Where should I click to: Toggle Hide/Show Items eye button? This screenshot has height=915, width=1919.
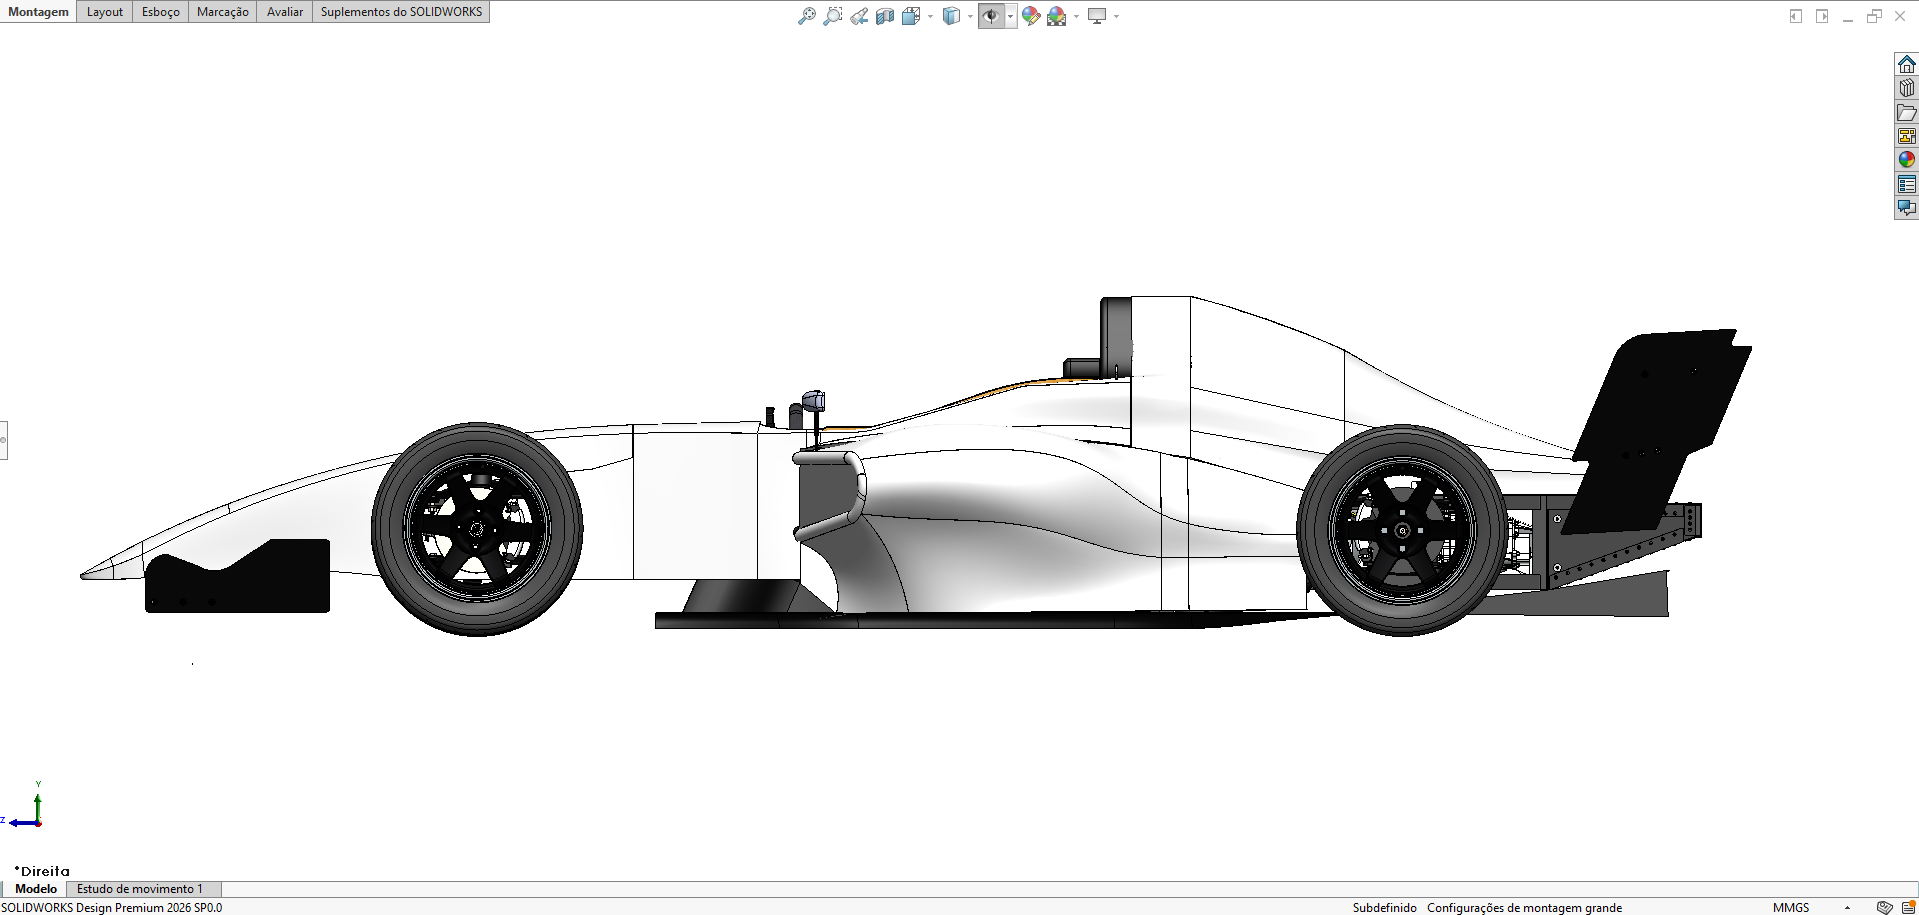point(991,16)
